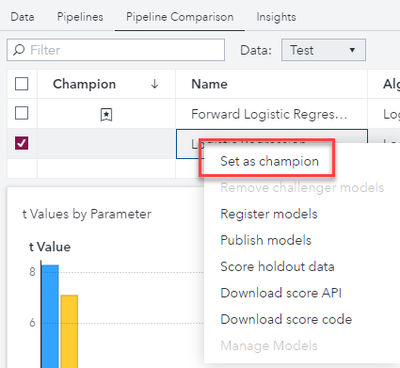
Task: Uncheck the selected second row checkbox
Action: (x=22, y=143)
